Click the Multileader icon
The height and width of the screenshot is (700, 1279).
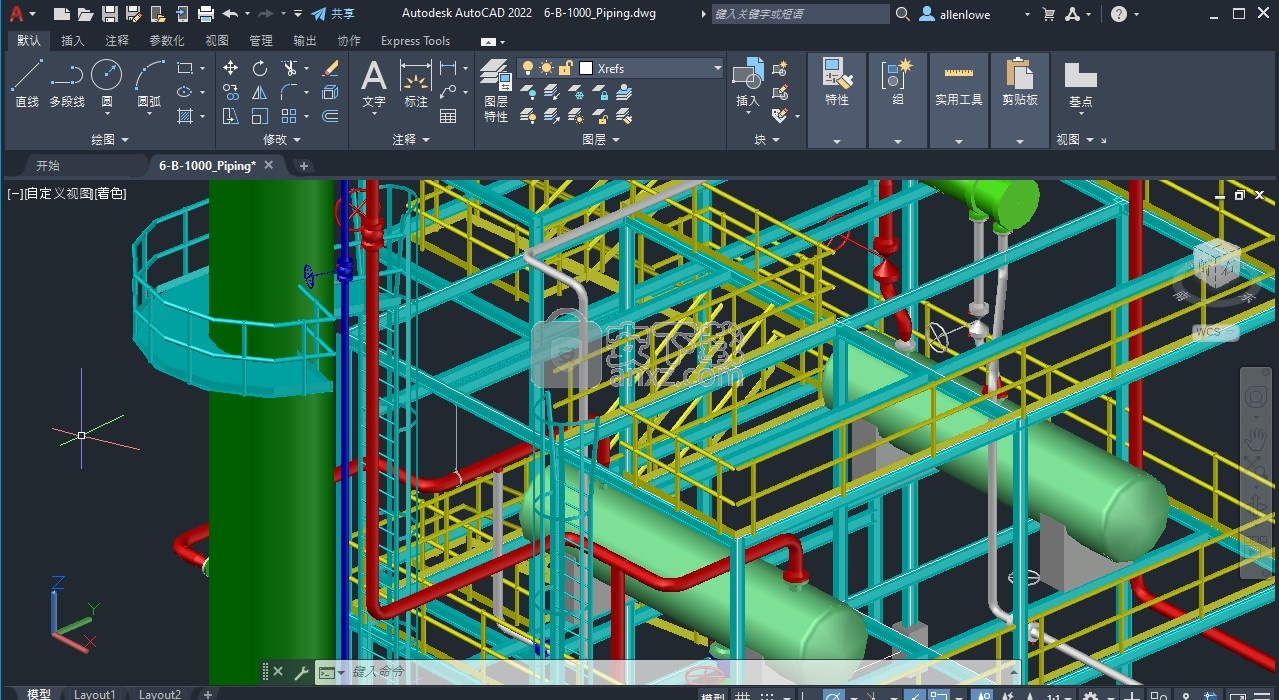tap(448, 92)
